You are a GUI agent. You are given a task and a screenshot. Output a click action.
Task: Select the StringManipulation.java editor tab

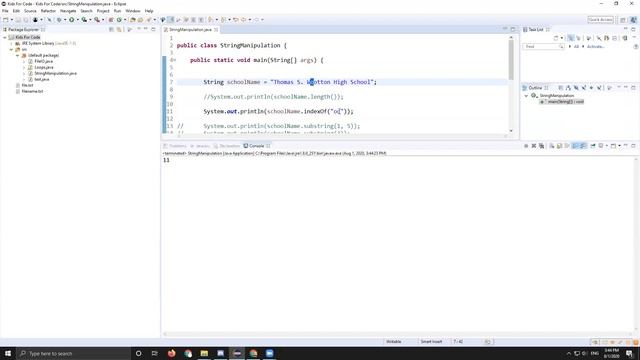pos(191,29)
